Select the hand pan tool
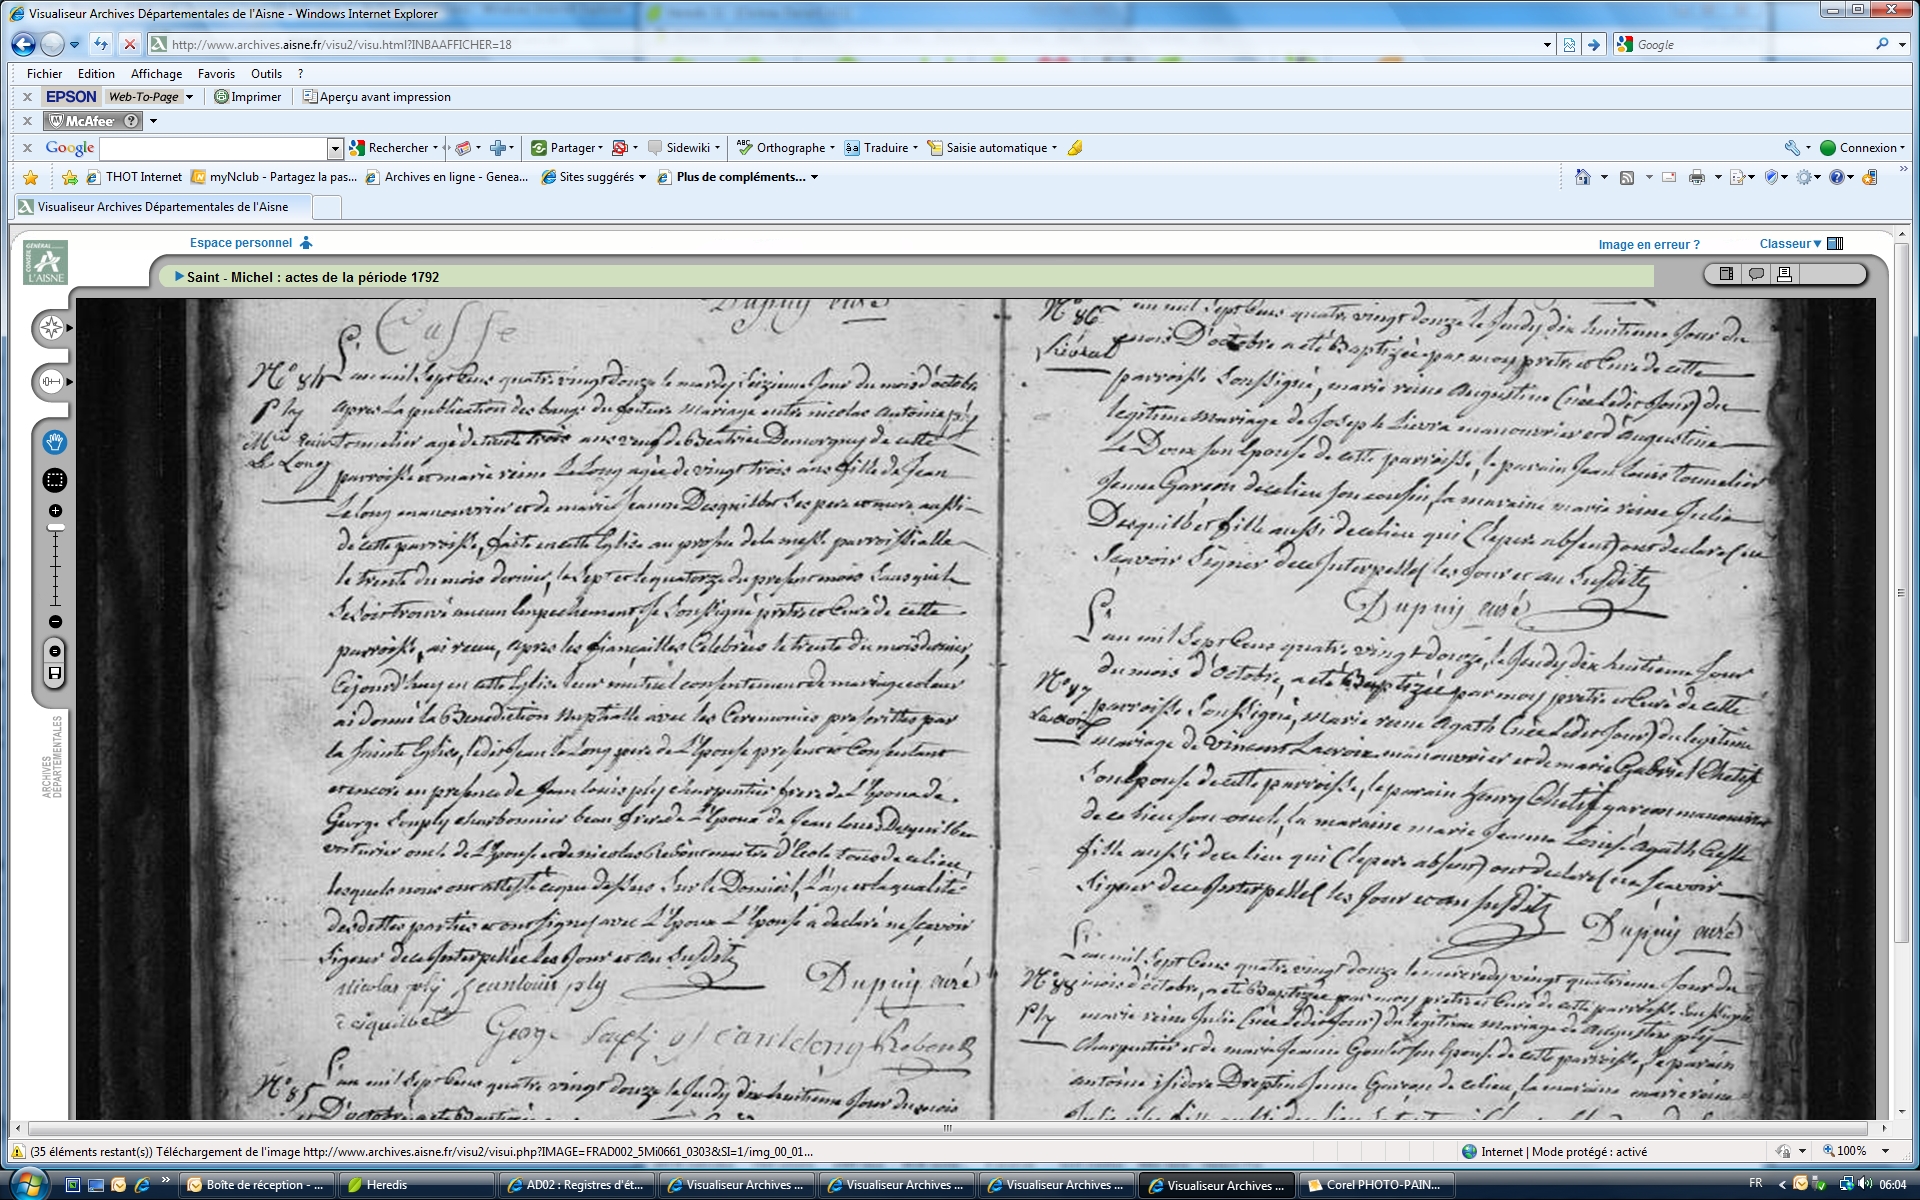Screen dimensions: 1920x1200 tap(54, 442)
